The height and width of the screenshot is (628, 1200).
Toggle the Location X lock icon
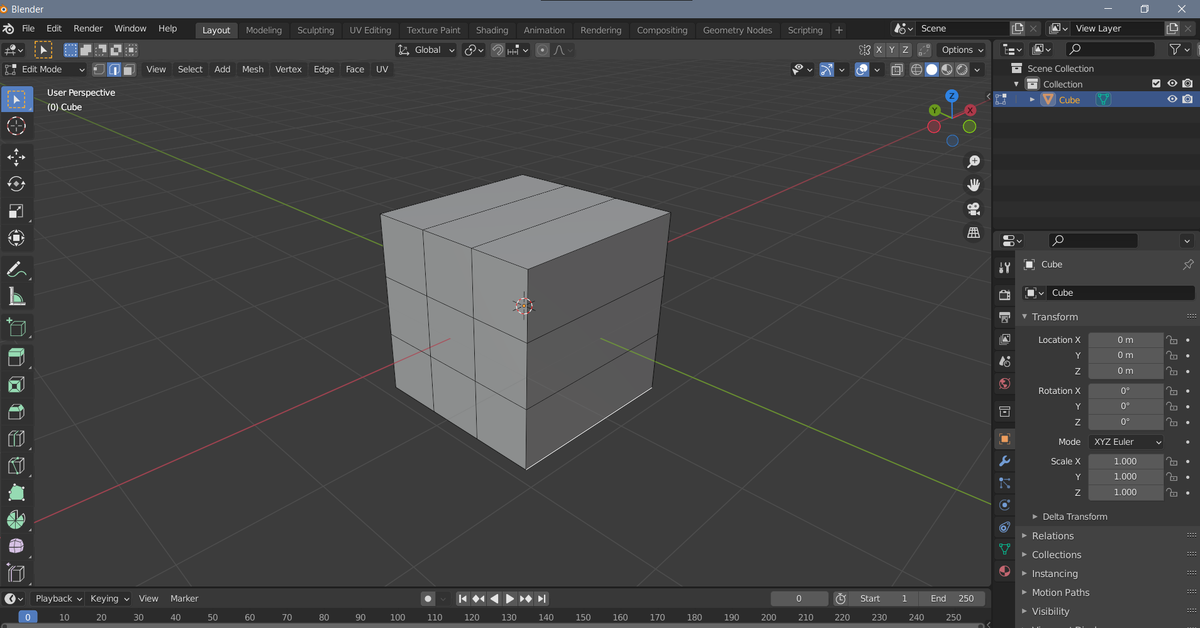click(x=1171, y=340)
